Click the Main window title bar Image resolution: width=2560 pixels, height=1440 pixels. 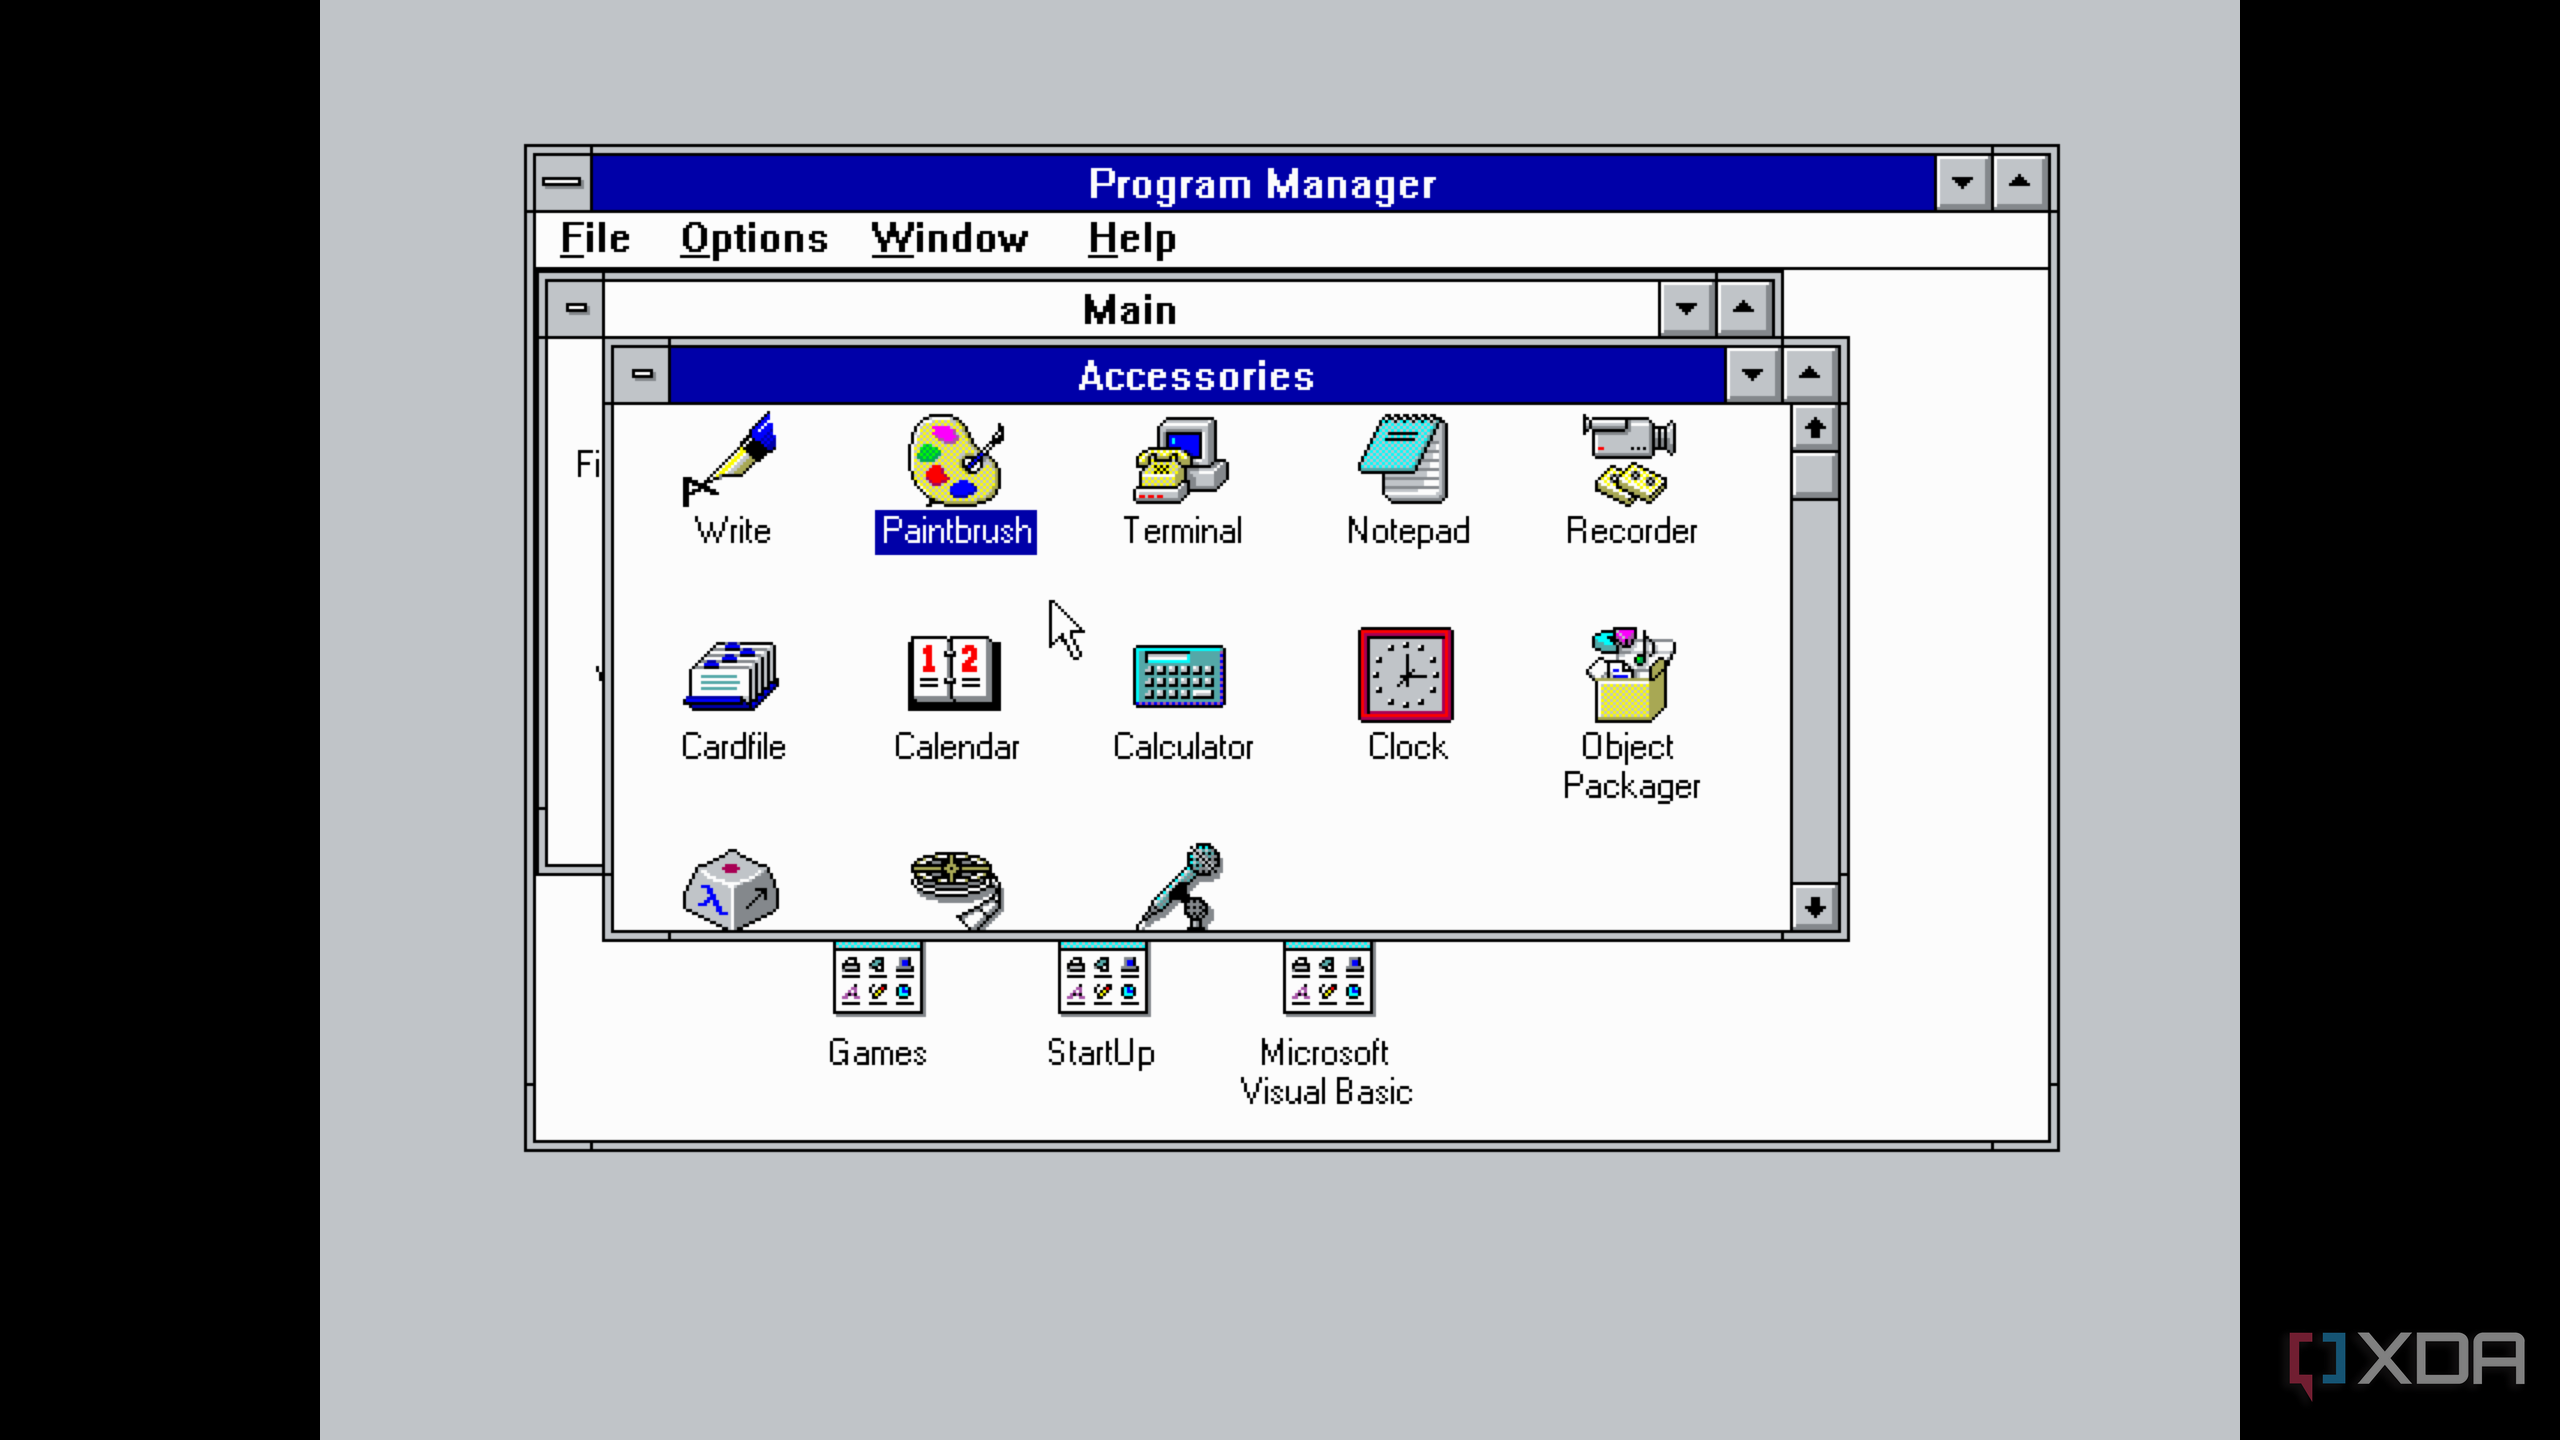click(x=1131, y=308)
